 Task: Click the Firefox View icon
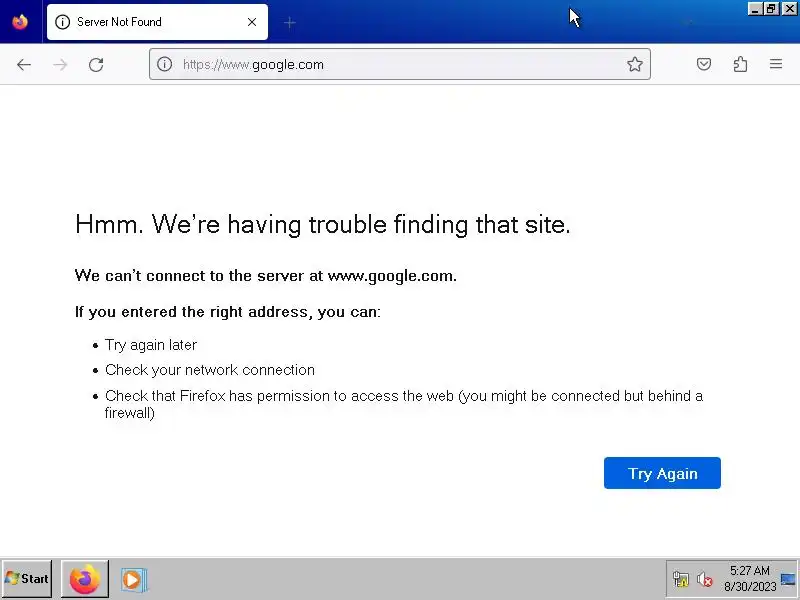point(20,22)
